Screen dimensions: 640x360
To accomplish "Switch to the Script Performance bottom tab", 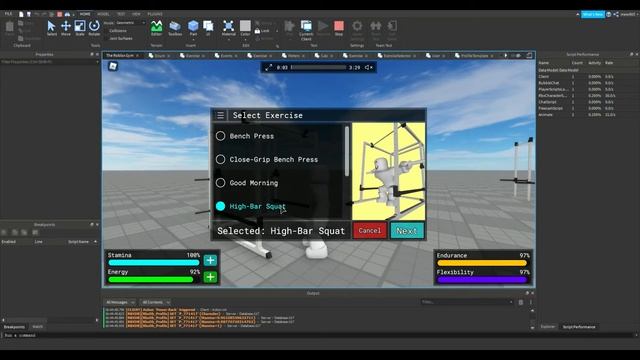I will 579,327.
